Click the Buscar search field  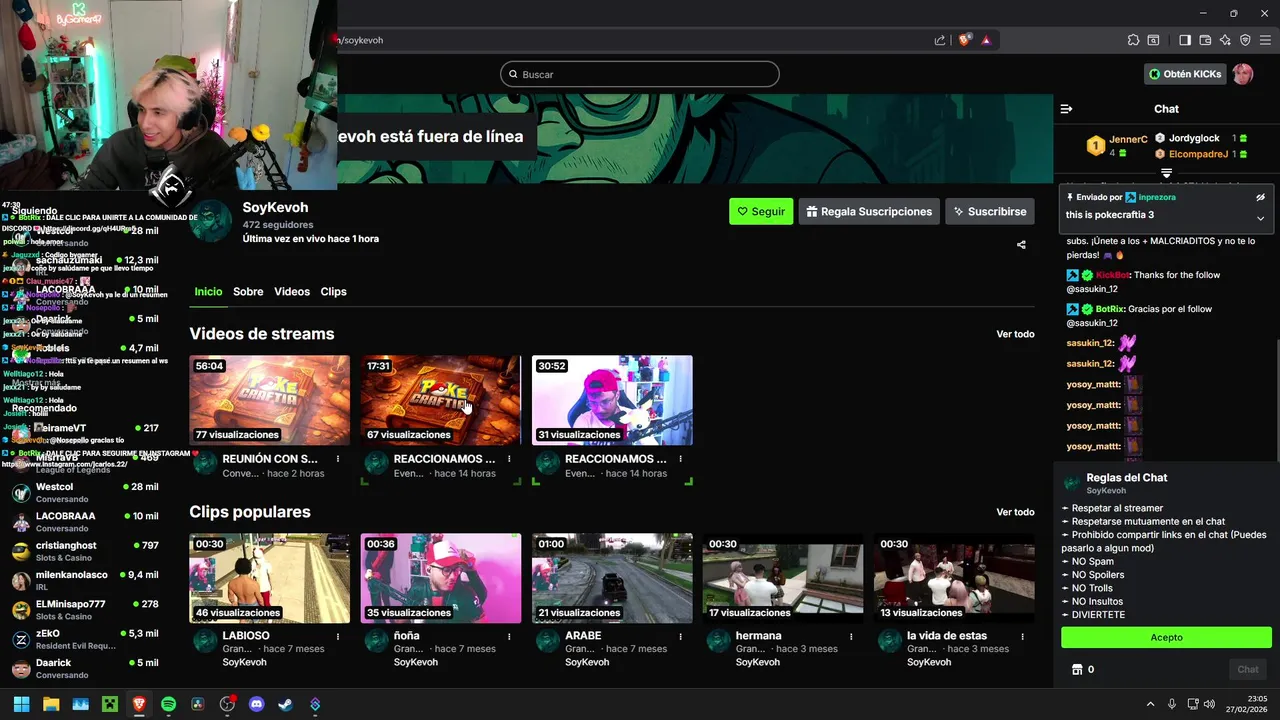pyautogui.click(x=640, y=74)
